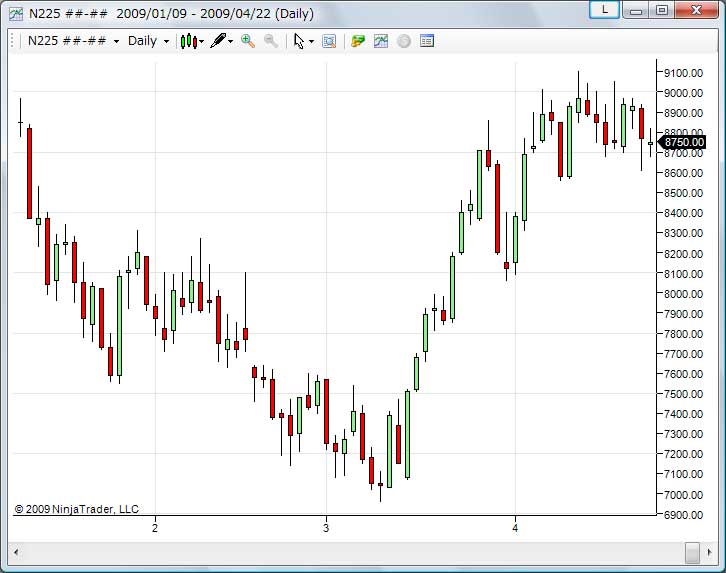Minimize the chart window
Screen dimensions: 726x573
coord(636,10)
